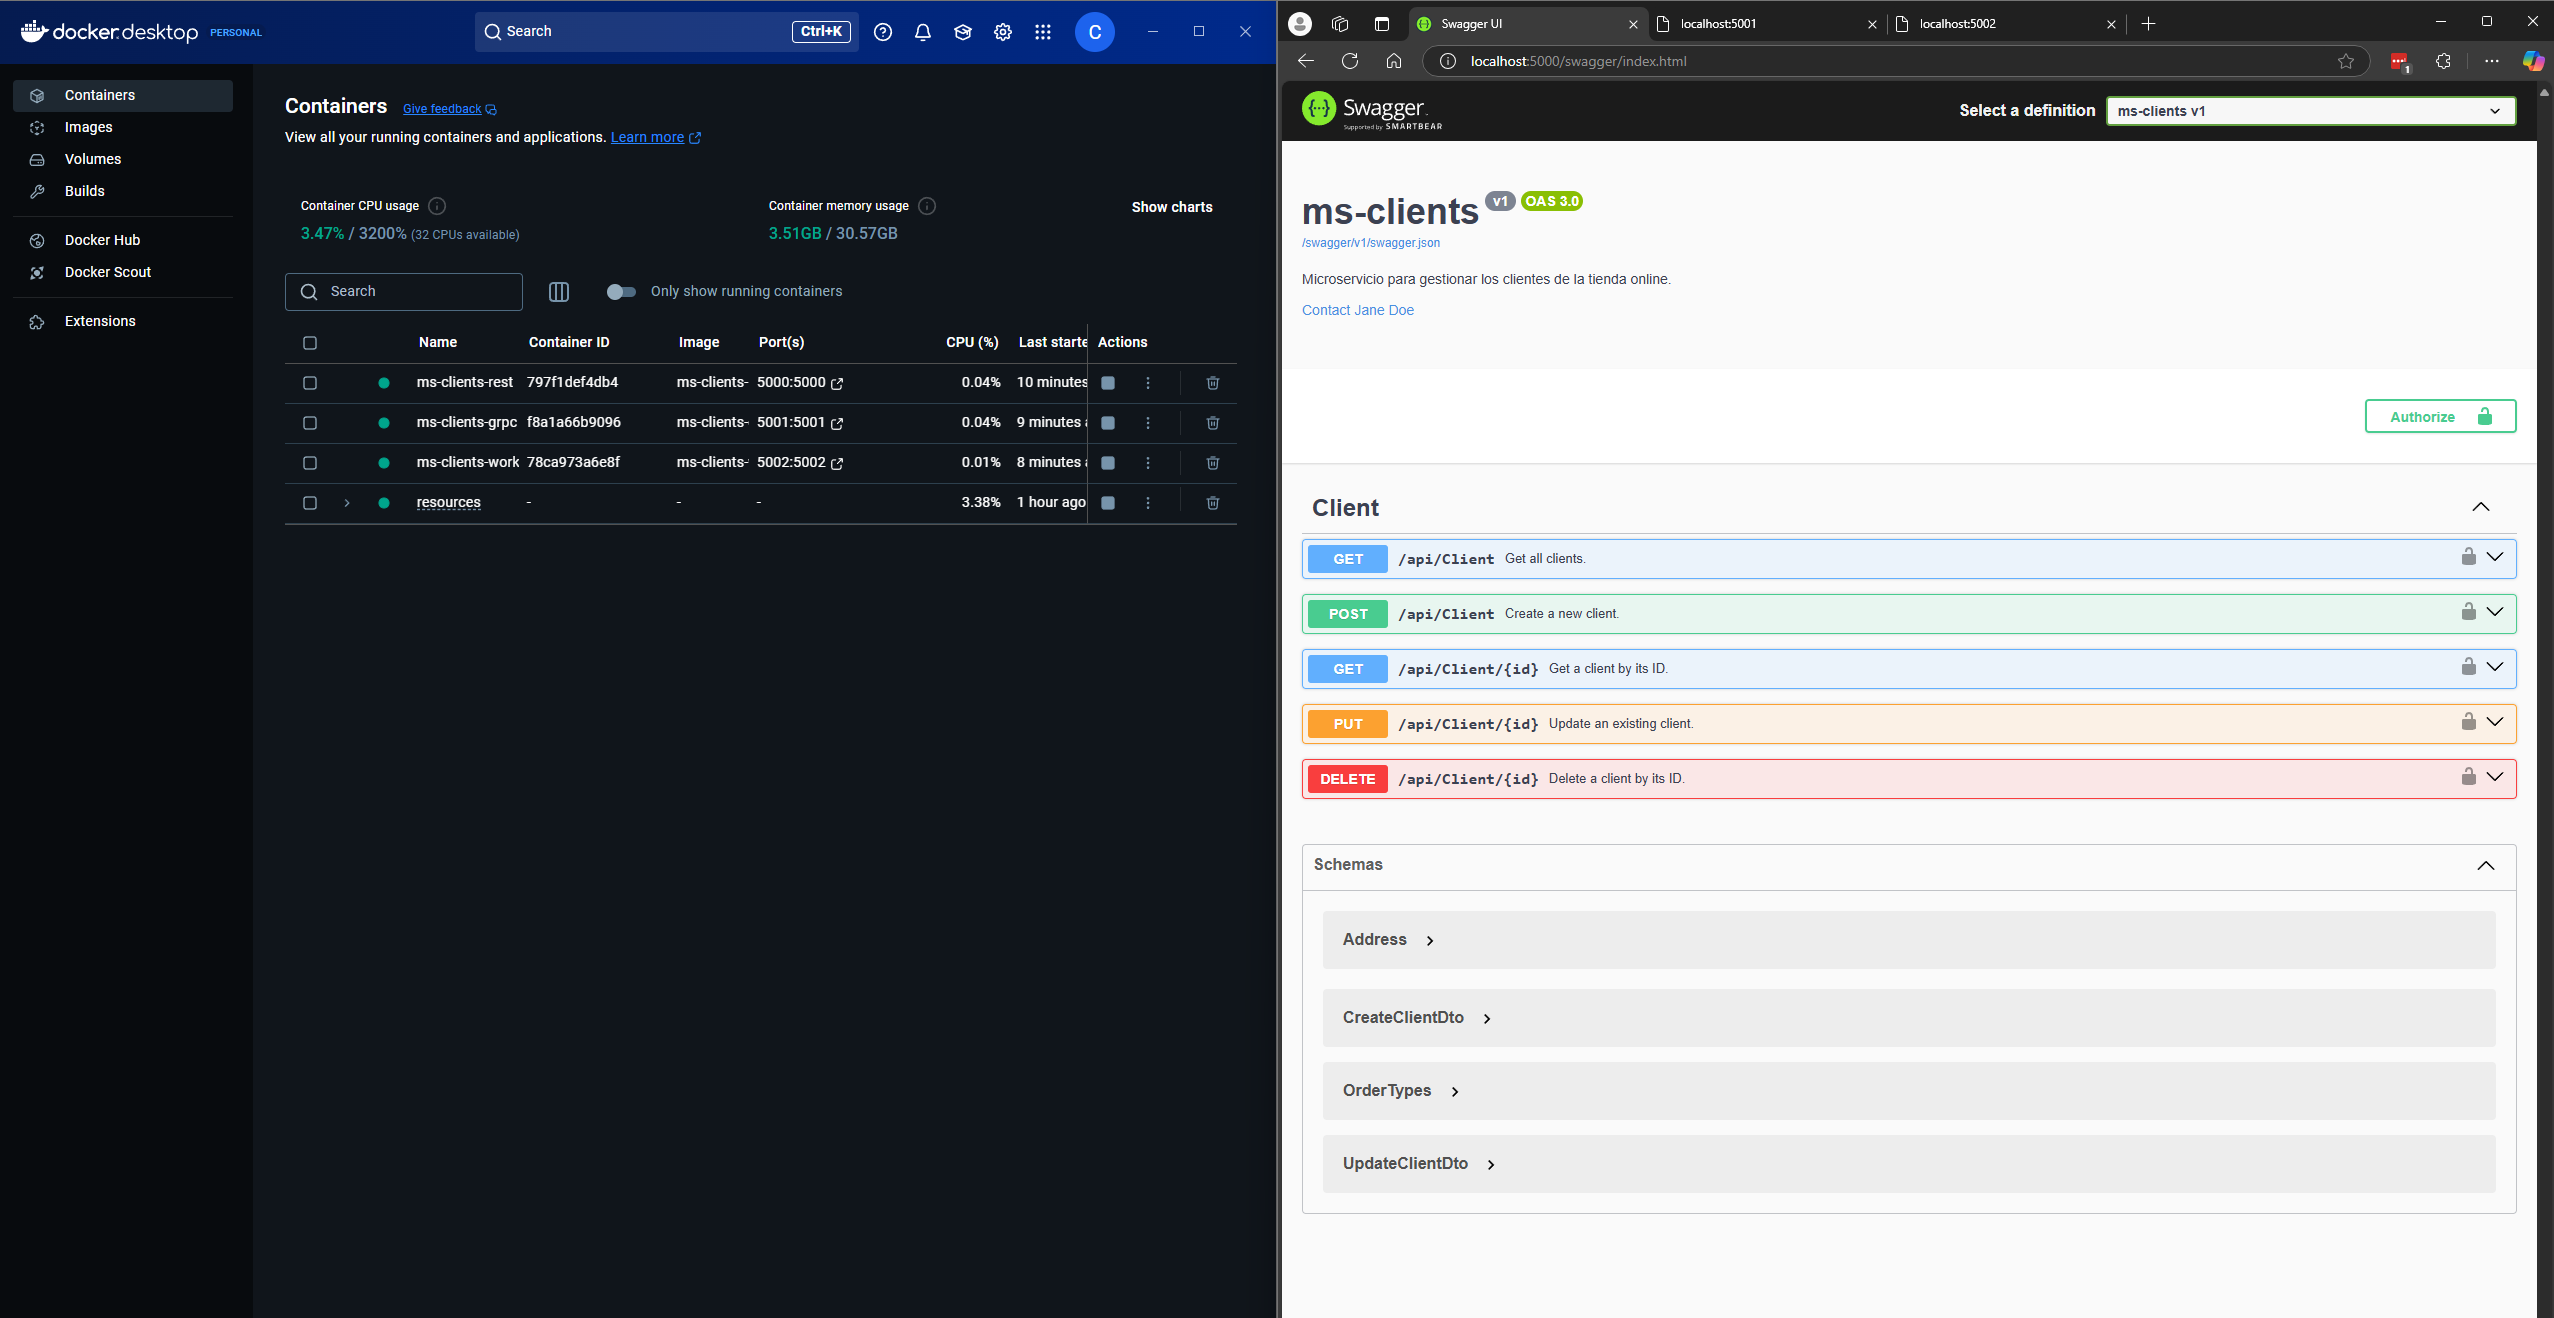Stop the ms-clients-work container
2554x1318 pixels.
1108,463
